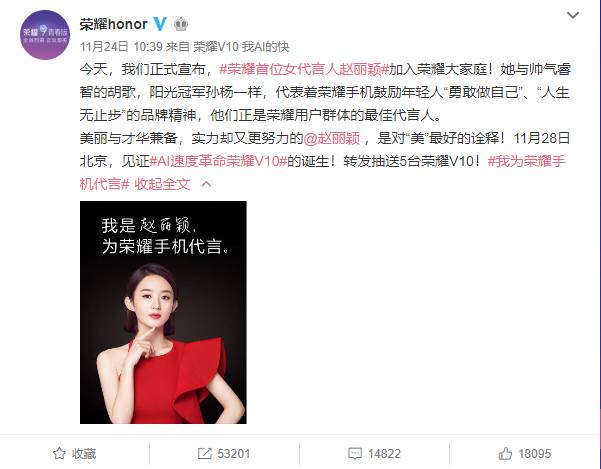Open 荣耀honor username link
This screenshot has width=601, height=469.
point(113,24)
